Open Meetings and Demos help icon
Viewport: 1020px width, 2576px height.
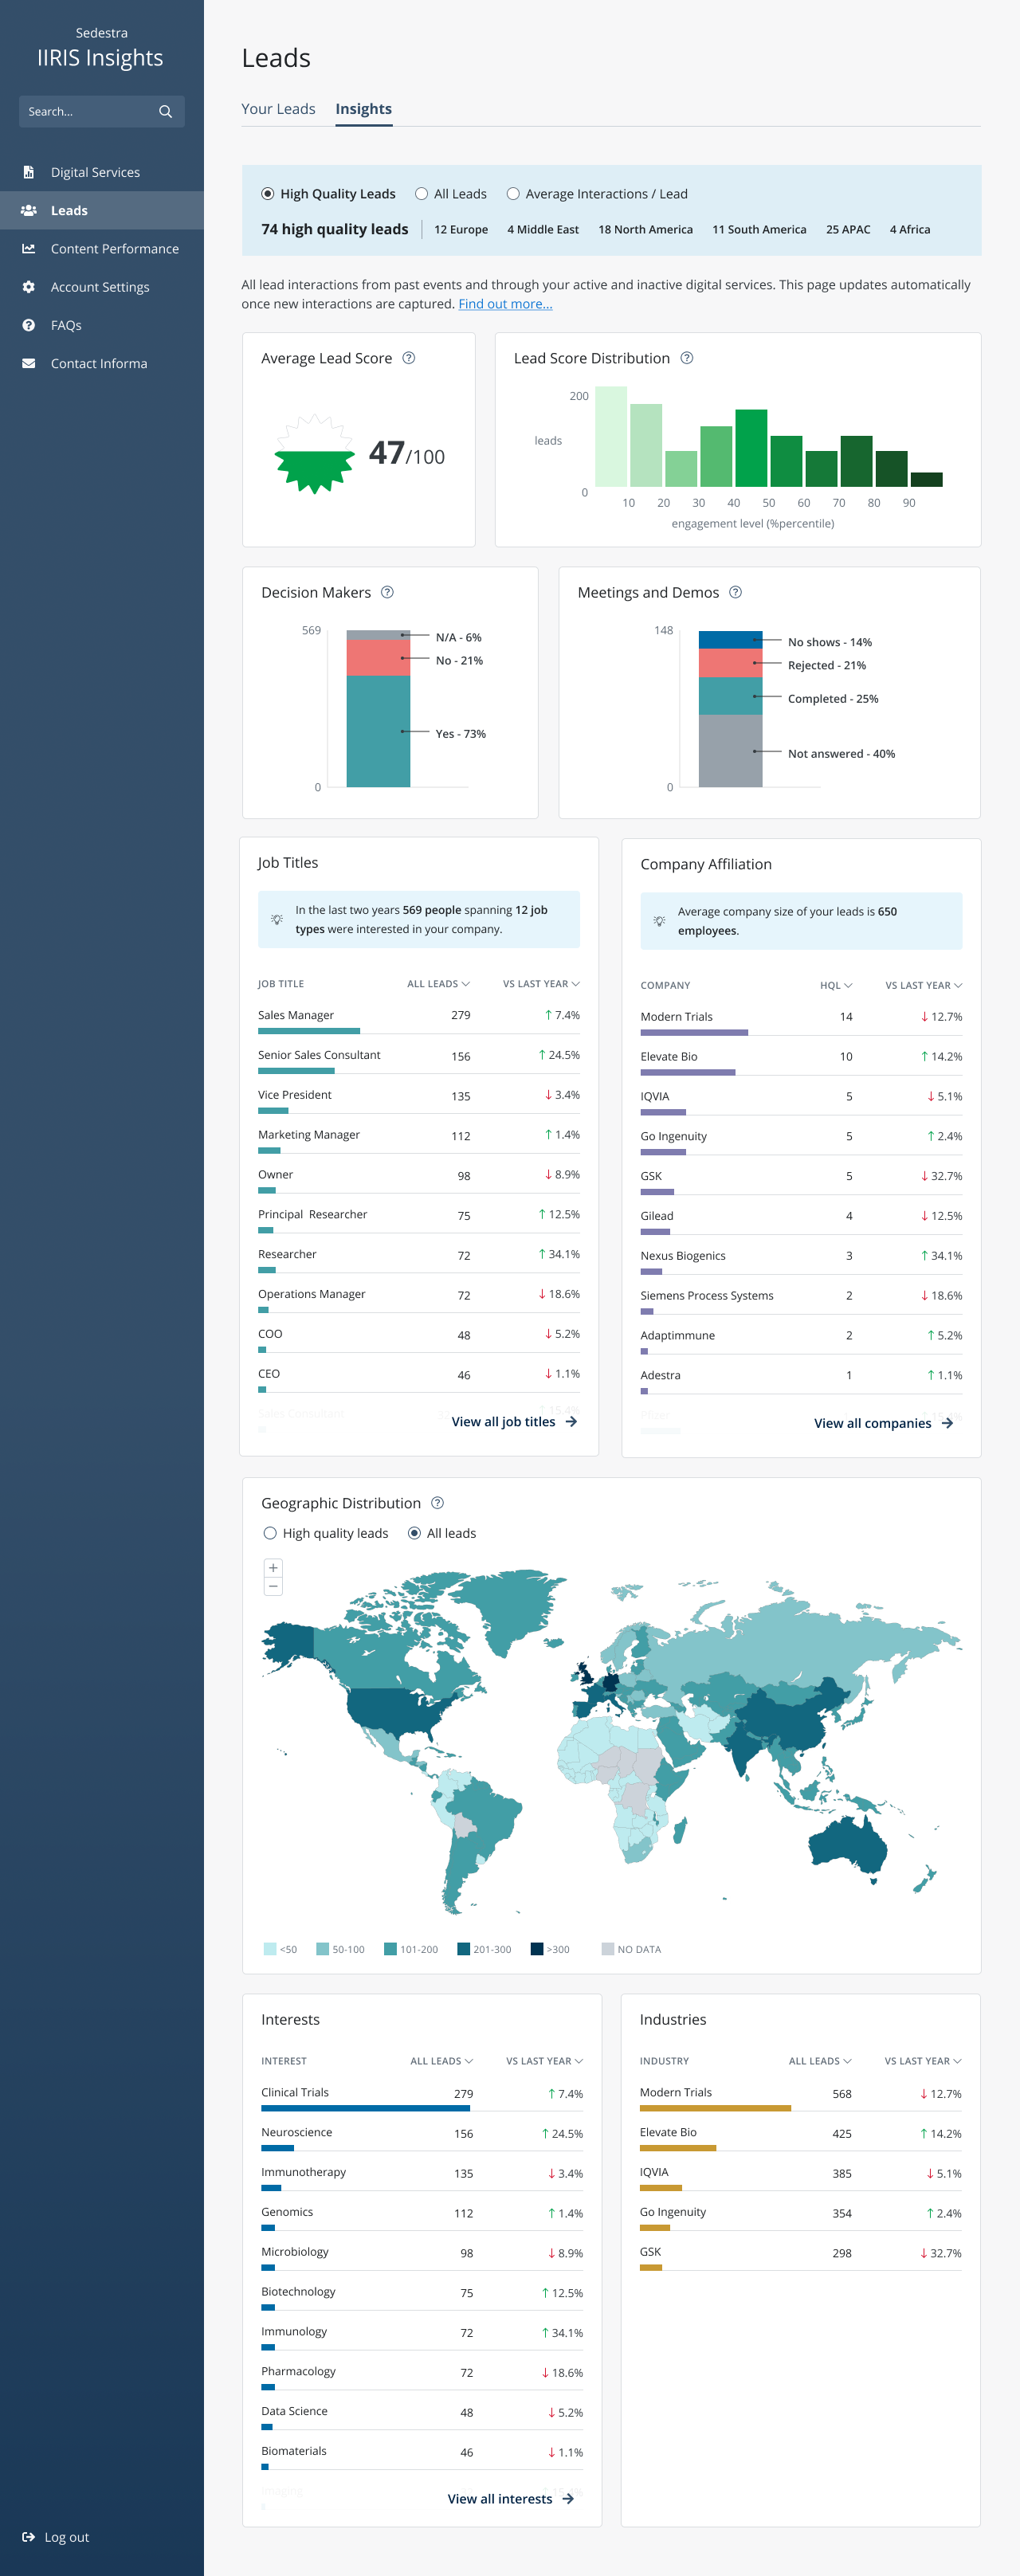click(736, 592)
